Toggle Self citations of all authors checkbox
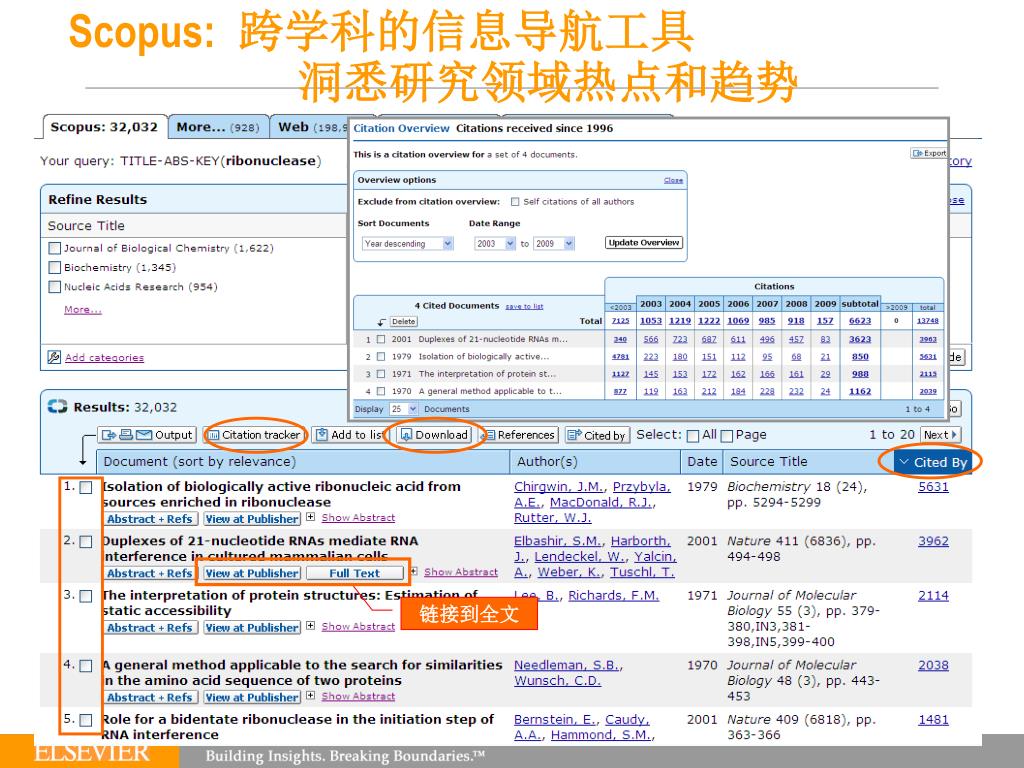 [515, 202]
